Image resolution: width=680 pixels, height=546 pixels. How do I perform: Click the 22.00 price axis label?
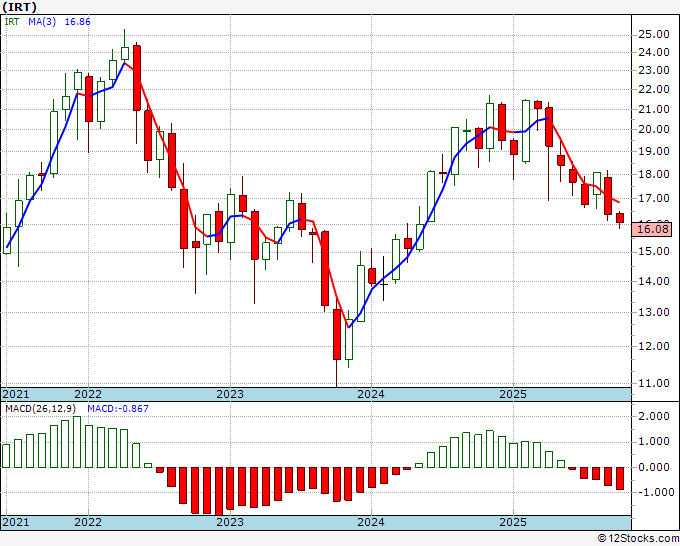(654, 90)
